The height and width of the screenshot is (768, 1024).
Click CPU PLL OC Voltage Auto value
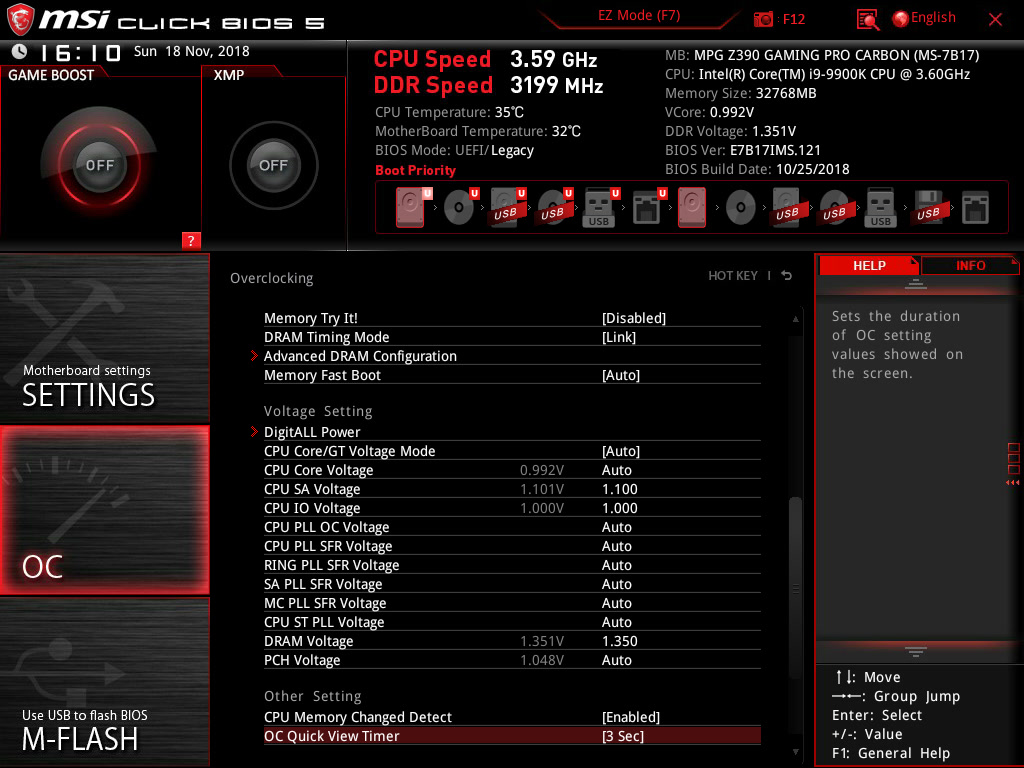click(x=616, y=527)
